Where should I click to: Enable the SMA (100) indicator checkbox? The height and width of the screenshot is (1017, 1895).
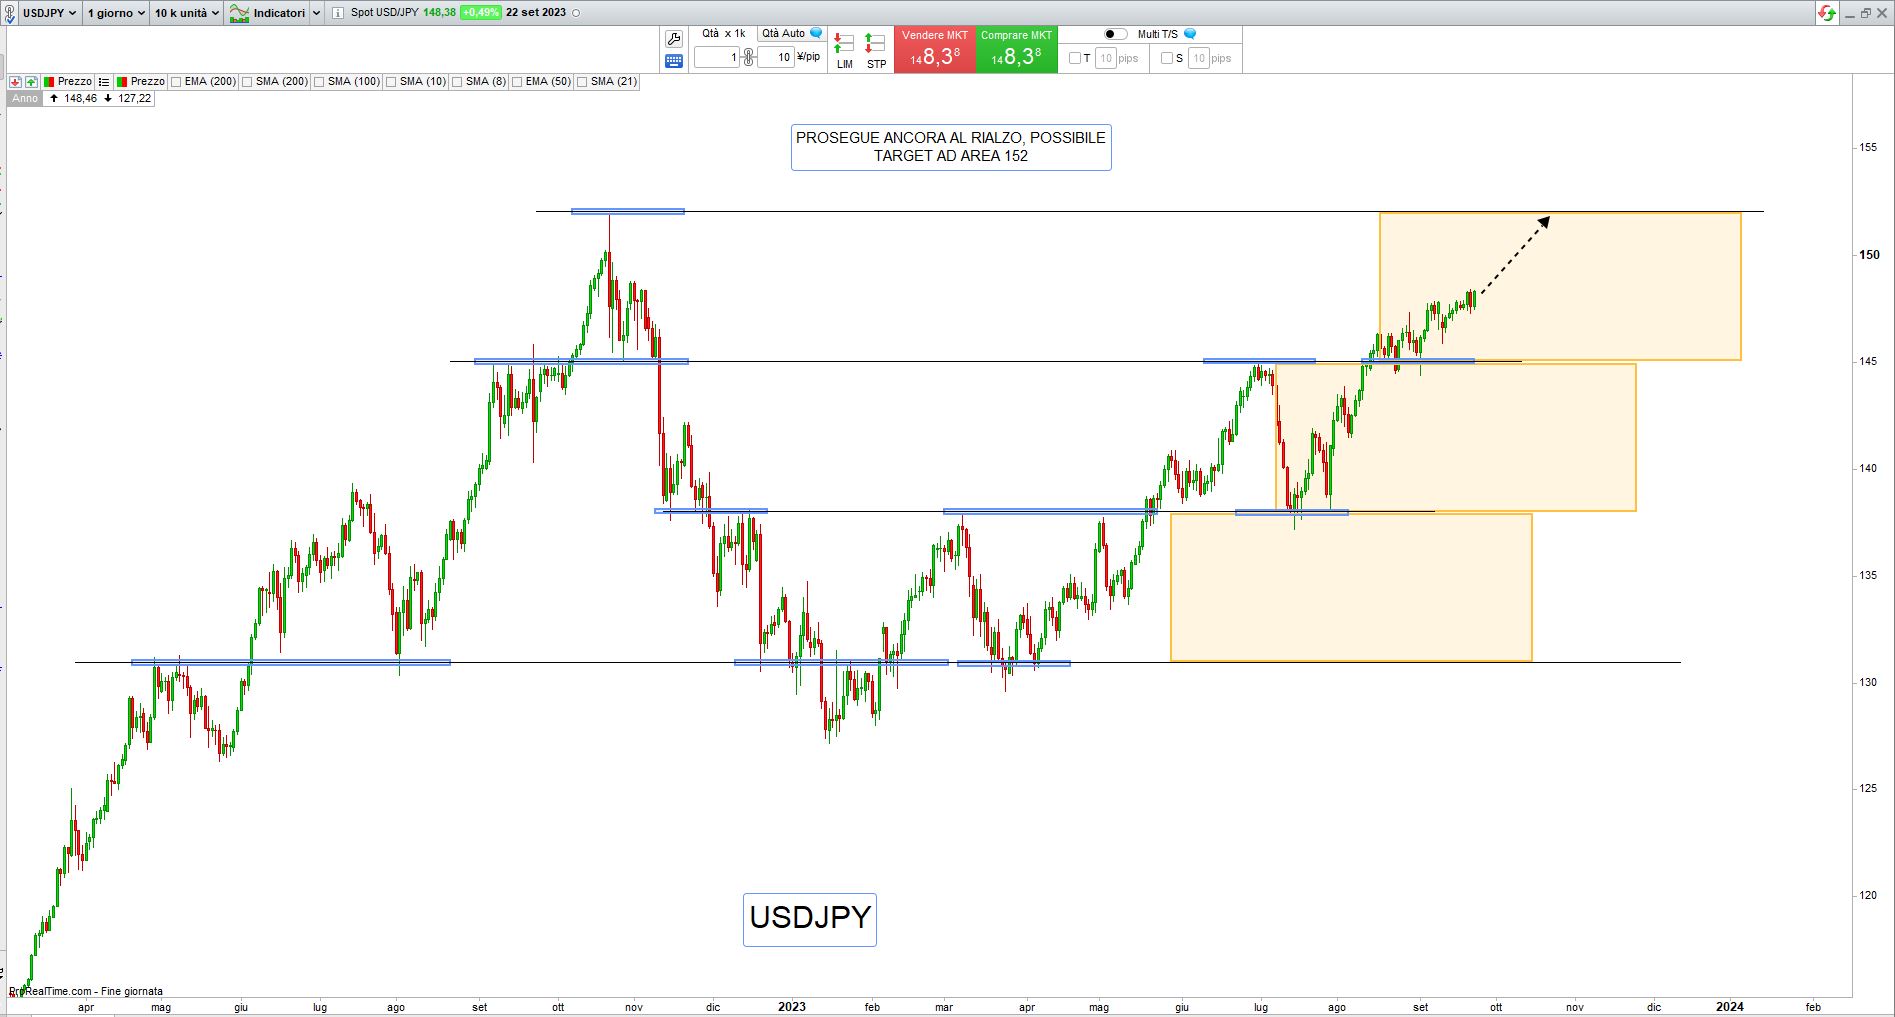click(x=319, y=82)
